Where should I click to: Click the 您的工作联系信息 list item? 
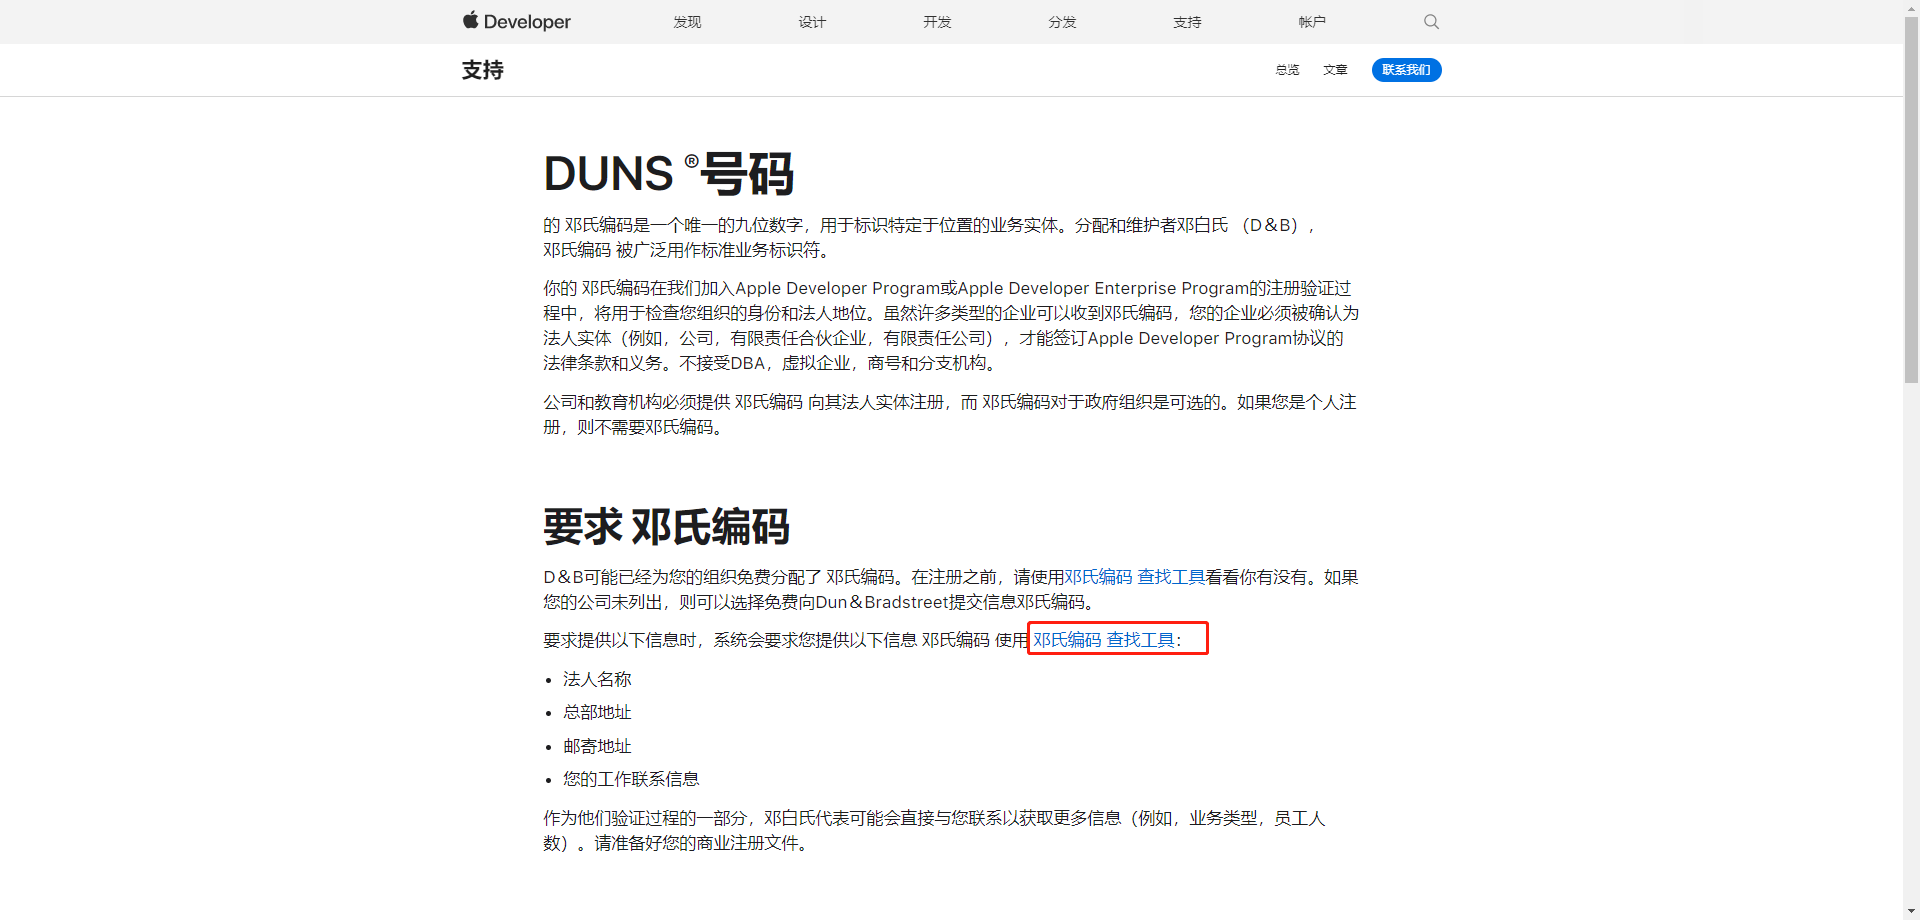click(631, 779)
